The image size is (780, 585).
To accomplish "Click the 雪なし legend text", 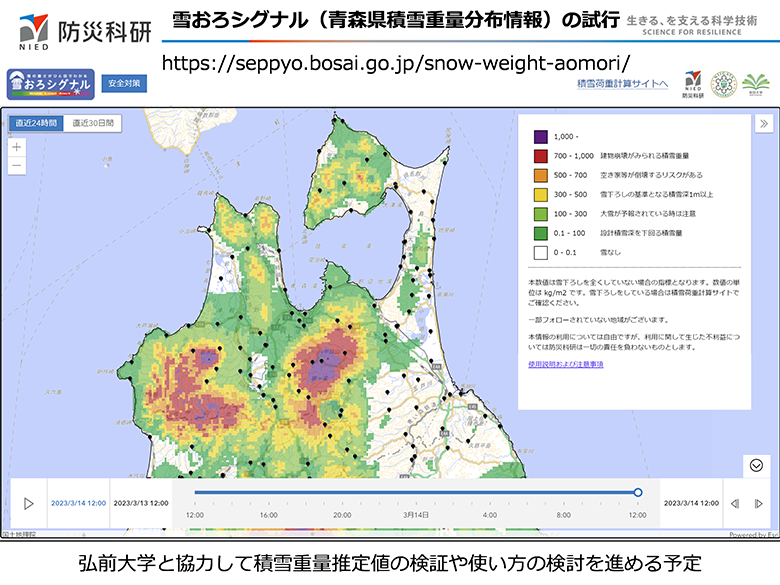I will click(610, 252).
